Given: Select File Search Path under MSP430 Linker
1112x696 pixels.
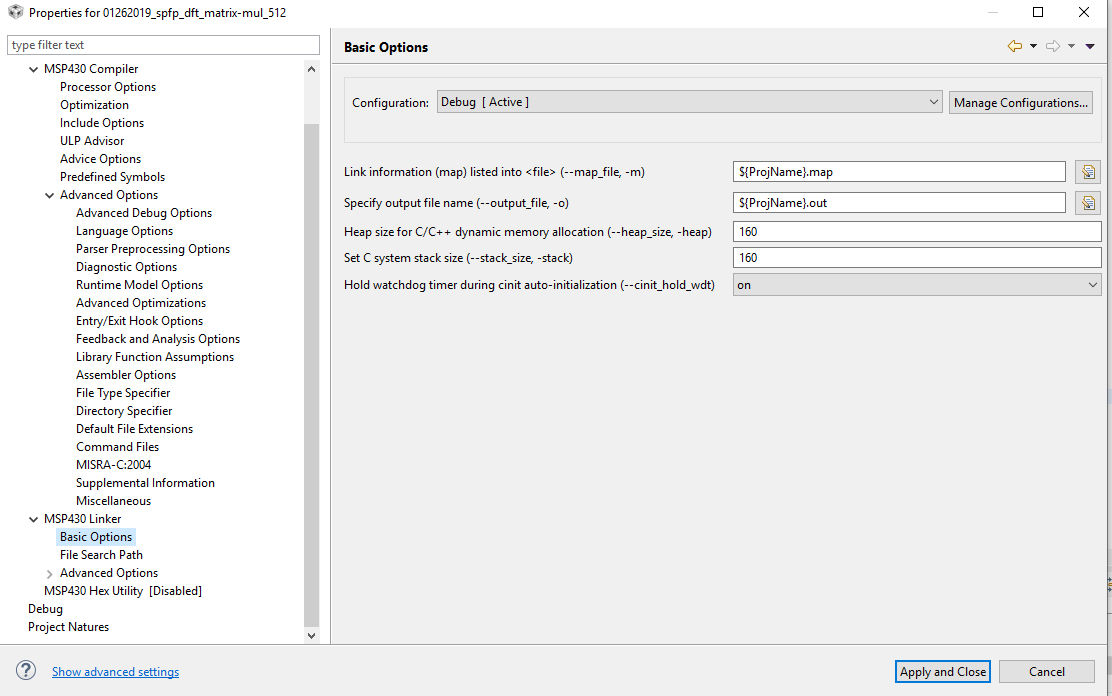Looking at the screenshot, I should coord(101,554).
